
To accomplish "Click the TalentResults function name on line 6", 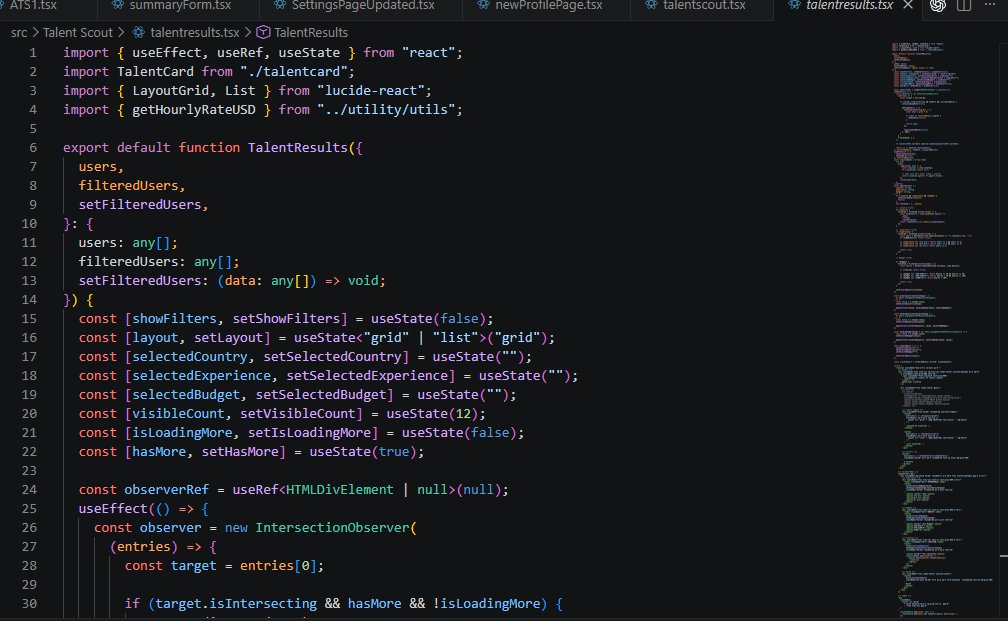I will click(x=298, y=147).
